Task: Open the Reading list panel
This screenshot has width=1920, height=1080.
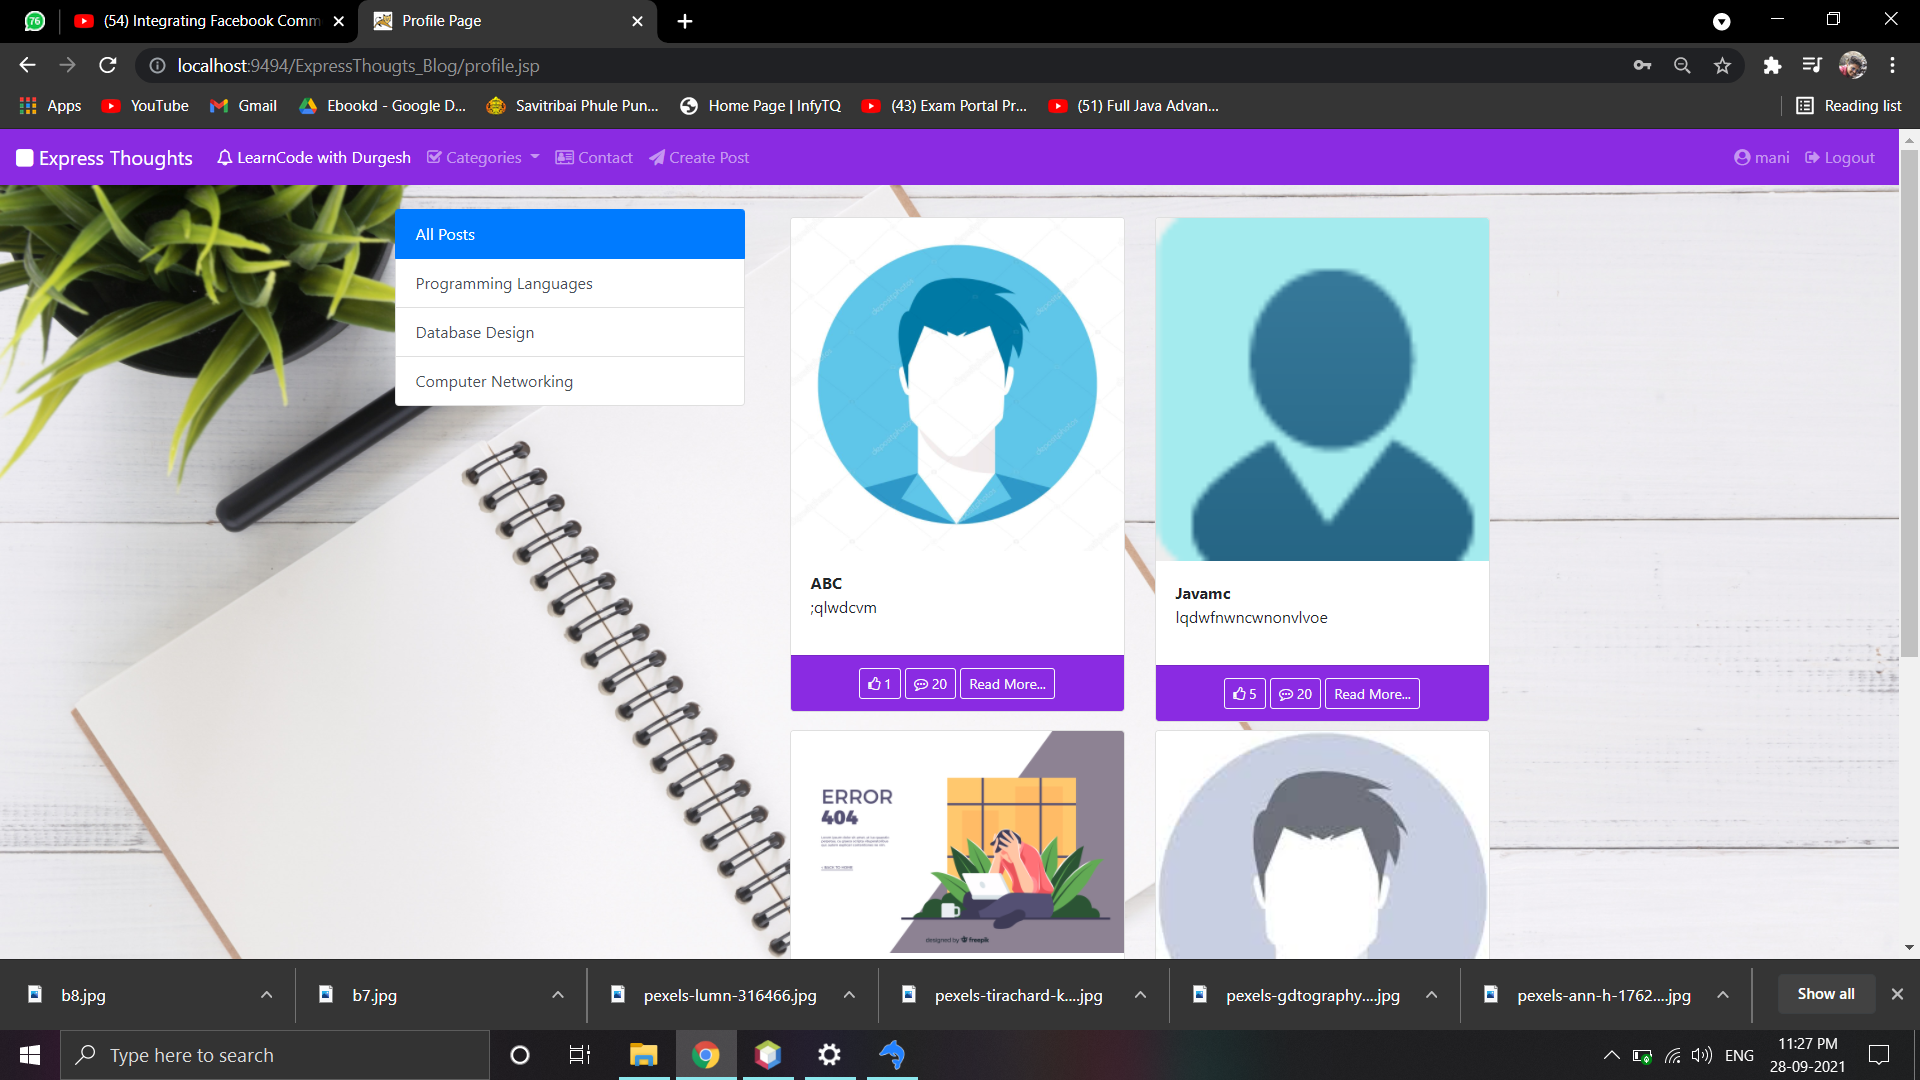Action: coord(1848,106)
